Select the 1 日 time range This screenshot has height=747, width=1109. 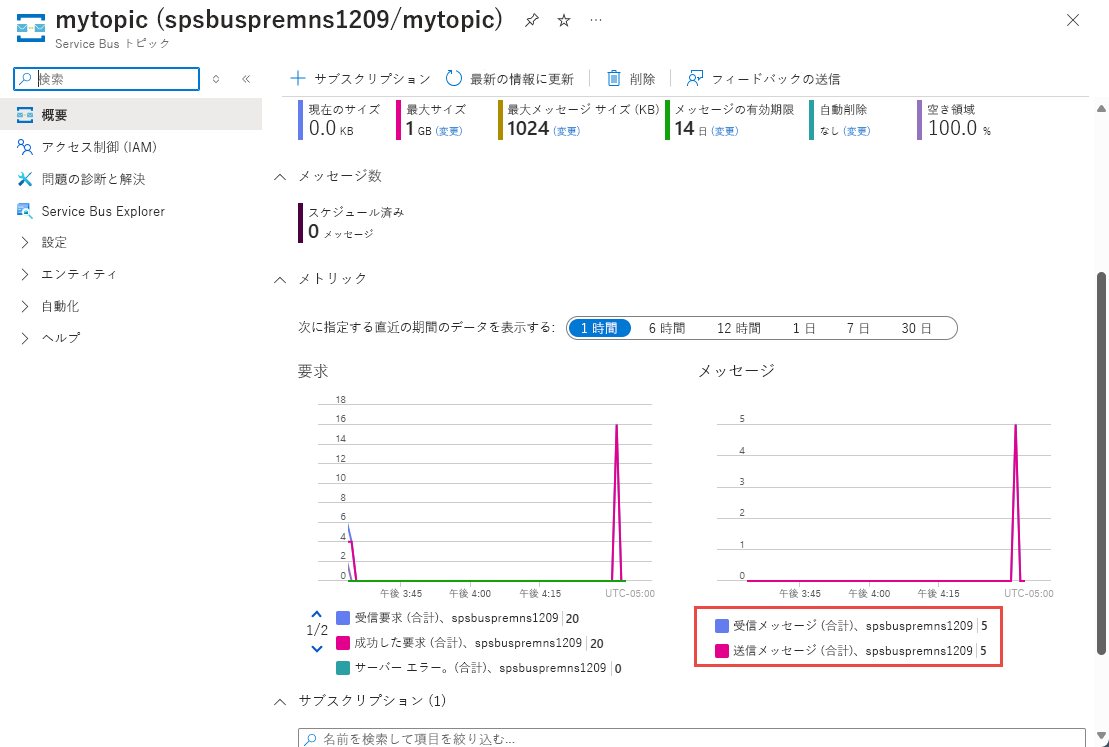point(803,328)
